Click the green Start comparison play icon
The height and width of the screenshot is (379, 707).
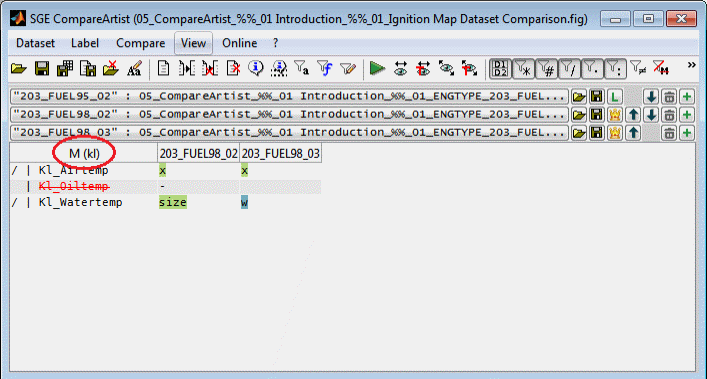377,68
